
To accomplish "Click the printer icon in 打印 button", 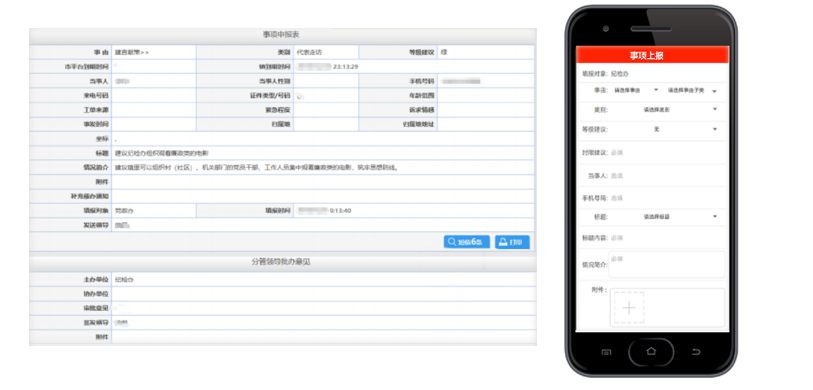I will pos(502,242).
